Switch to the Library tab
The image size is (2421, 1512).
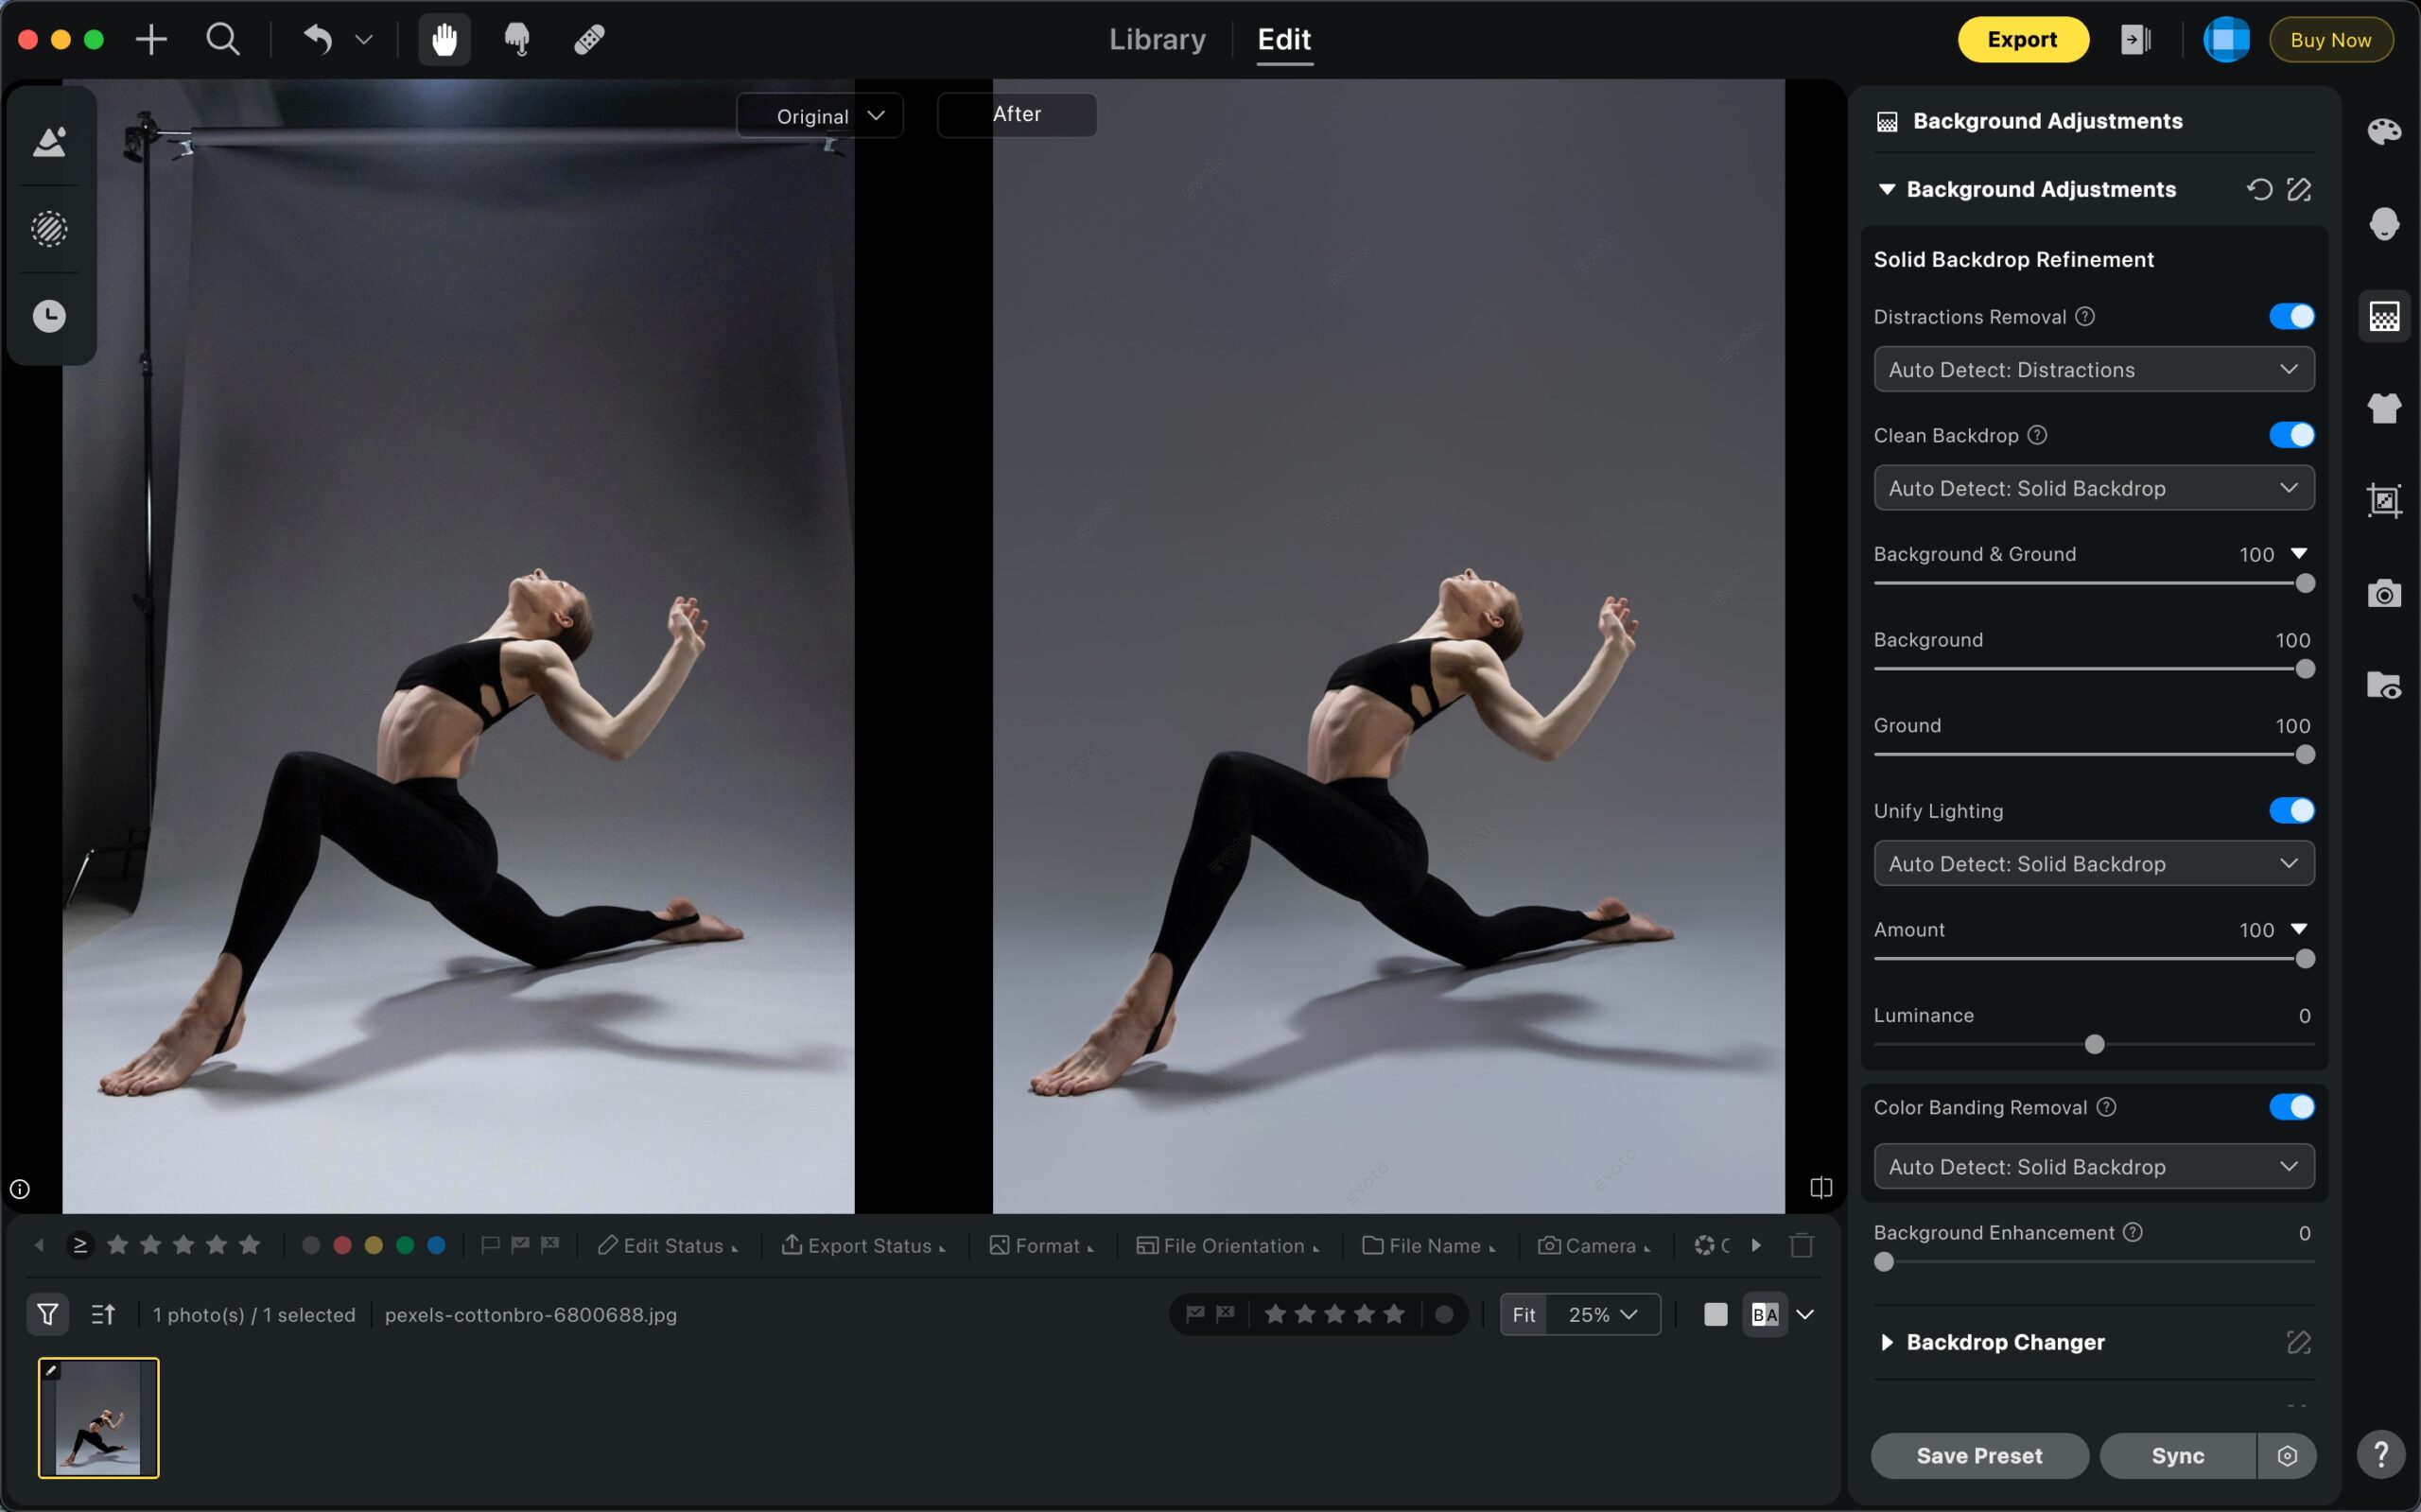pos(1157,40)
